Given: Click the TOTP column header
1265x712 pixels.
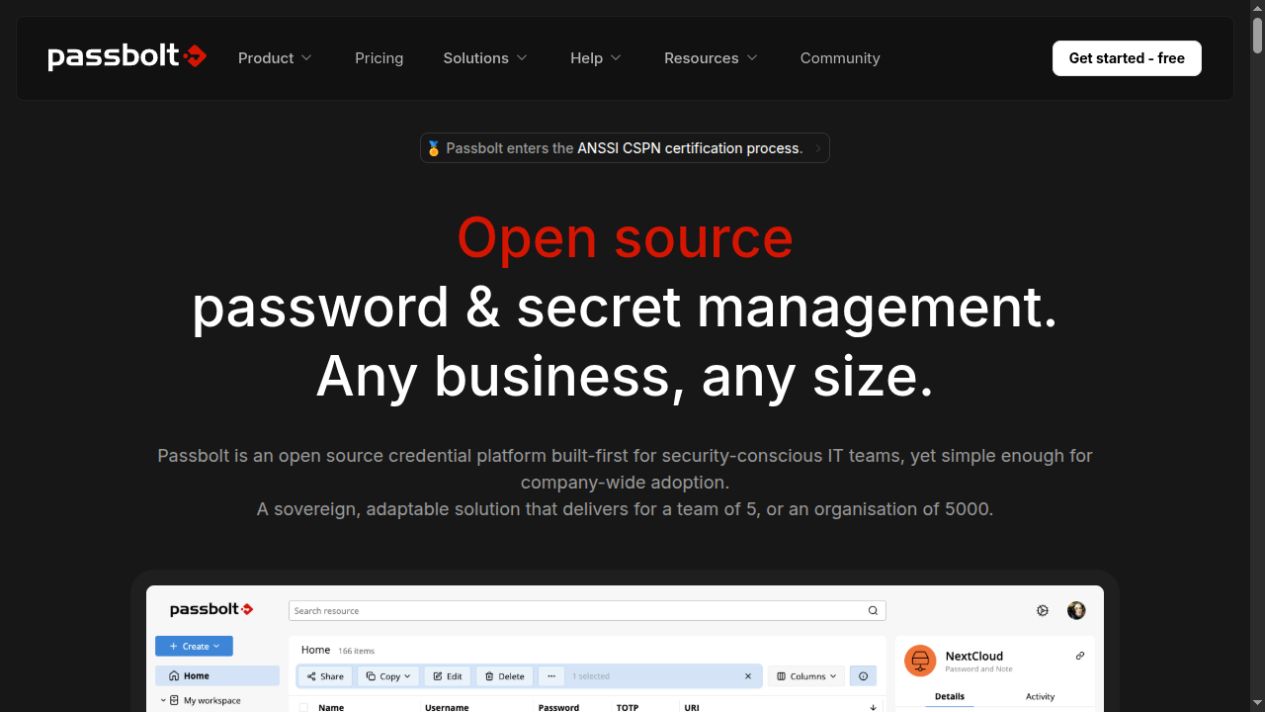Looking at the screenshot, I should [627, 707].
